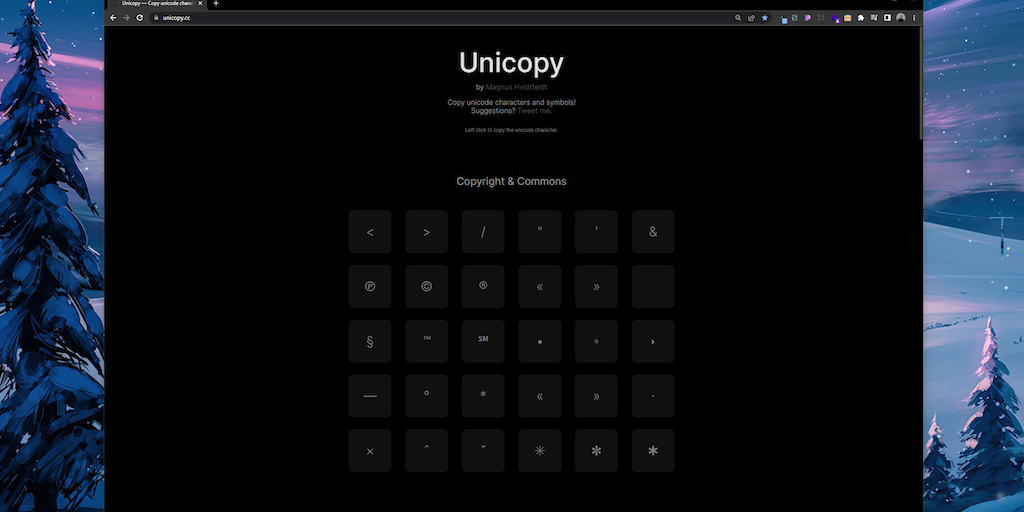The image size is (1024, 512).
Task: Go forward in the browser
Action: 126,18
